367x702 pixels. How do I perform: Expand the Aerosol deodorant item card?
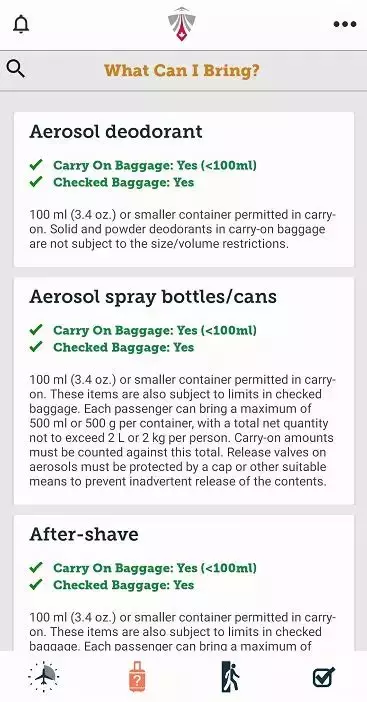(x=184, y=189)
